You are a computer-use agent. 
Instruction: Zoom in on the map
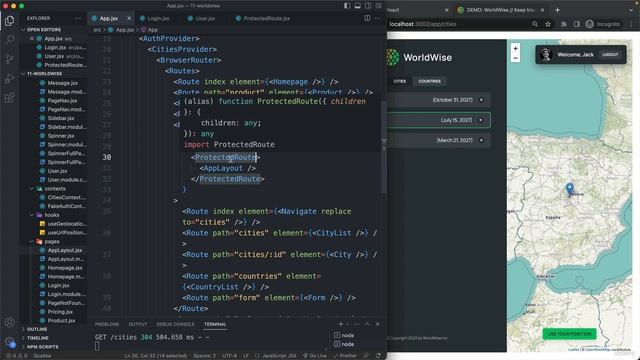pos(516,49)
